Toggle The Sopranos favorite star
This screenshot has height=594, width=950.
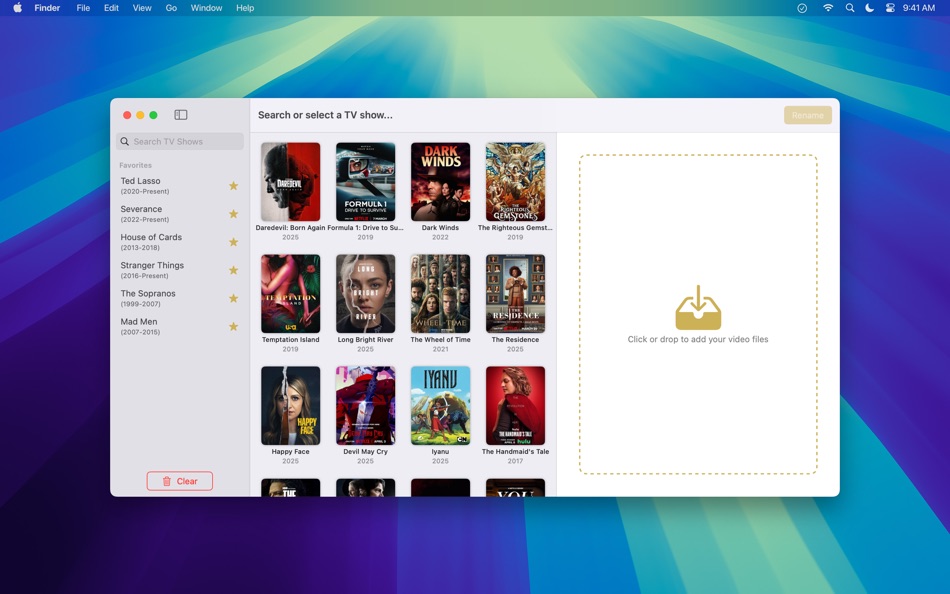coord(233,298)
